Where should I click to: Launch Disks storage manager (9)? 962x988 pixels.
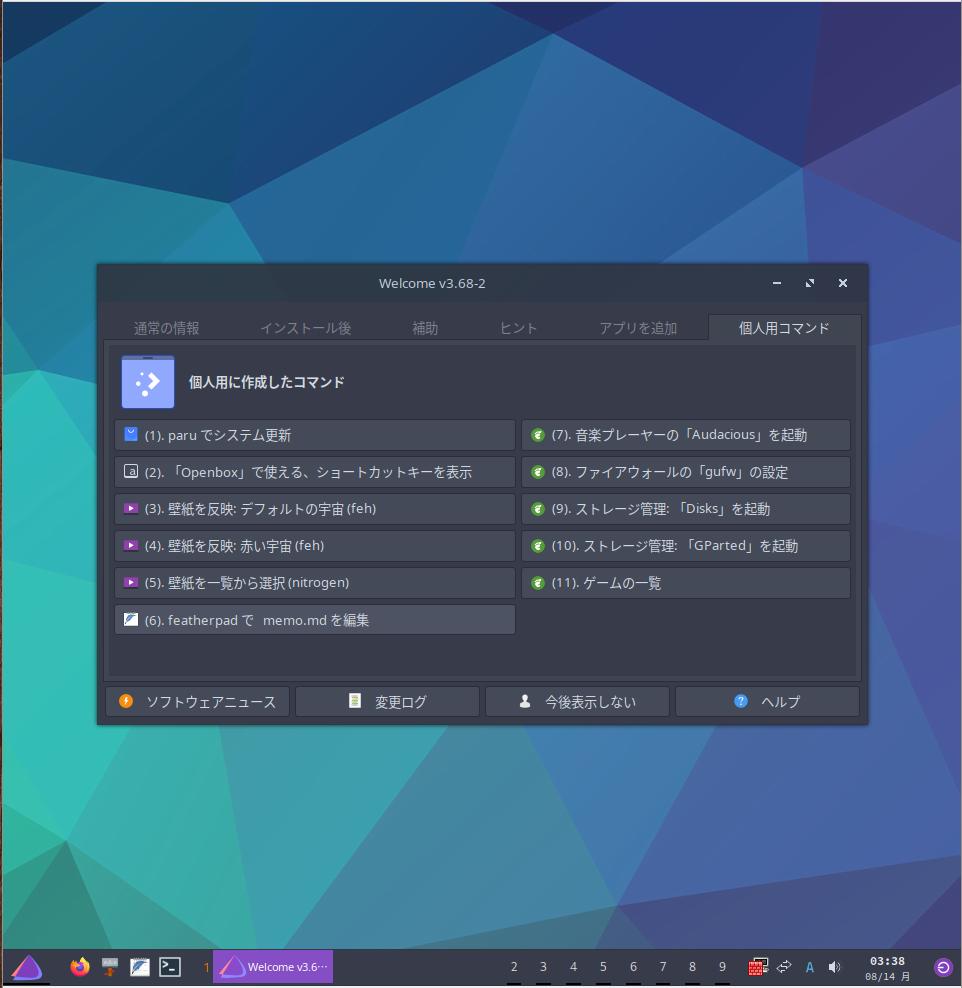pos(686,508)
